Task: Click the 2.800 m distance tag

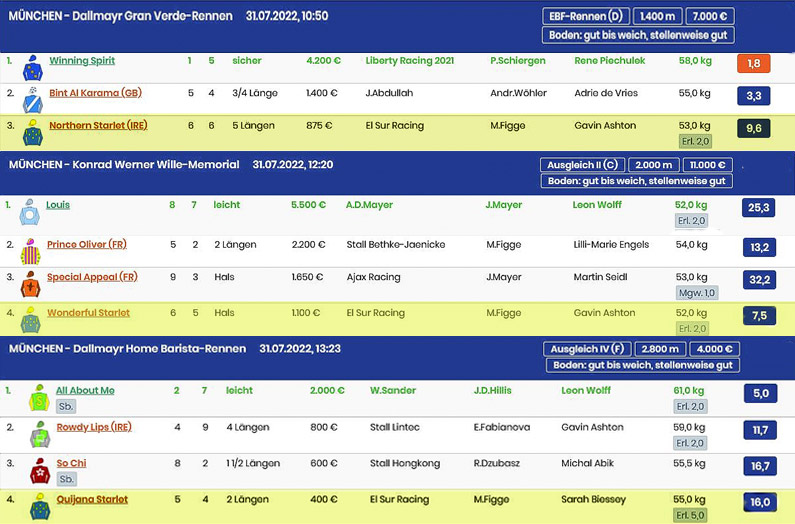Action: coord(660,349)
